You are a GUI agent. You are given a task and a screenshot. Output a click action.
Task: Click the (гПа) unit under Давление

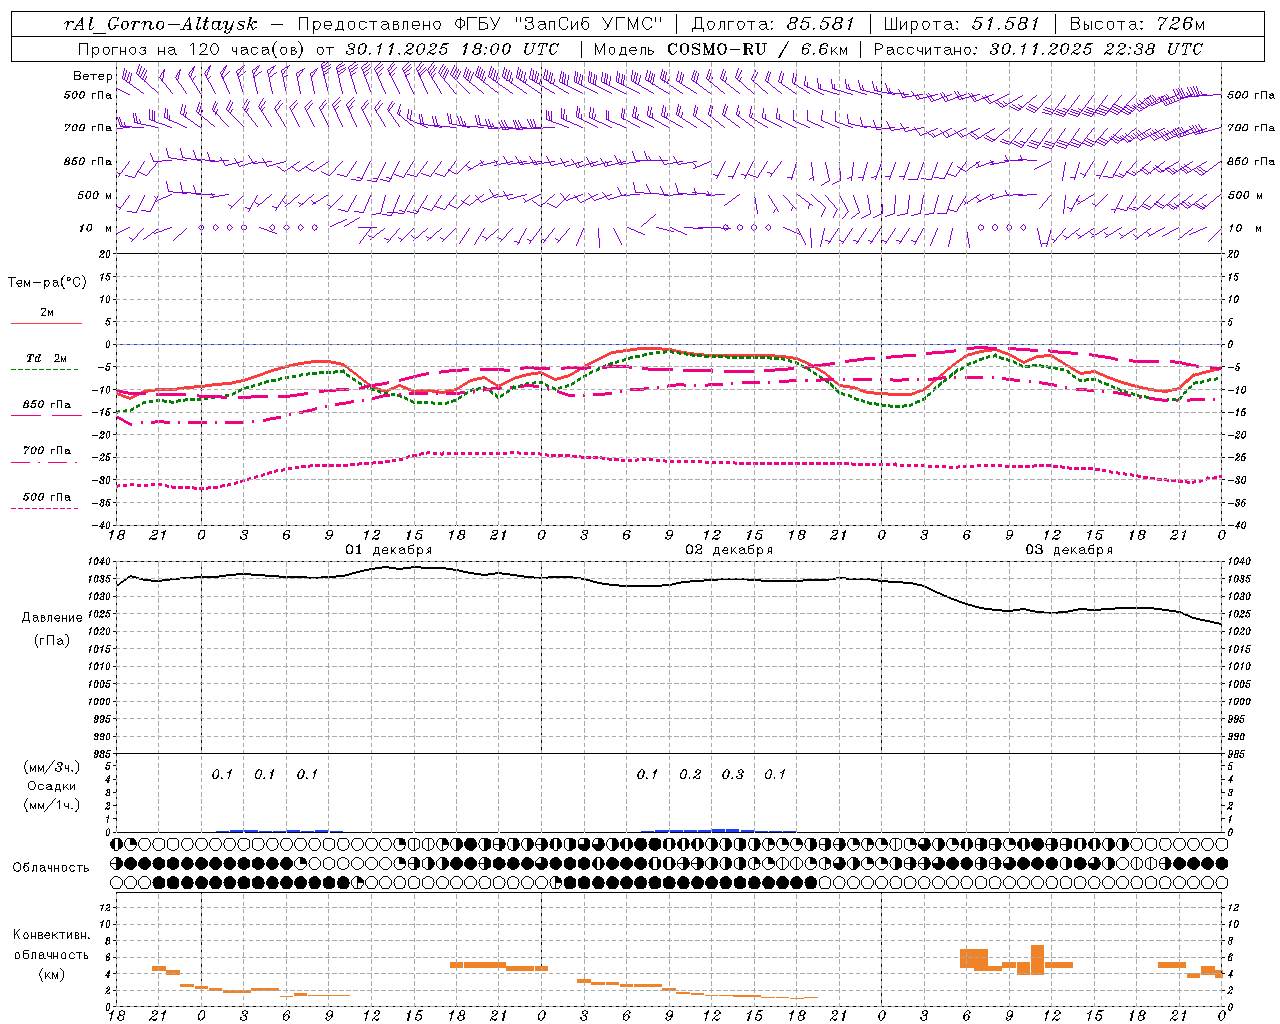[52, 640]
